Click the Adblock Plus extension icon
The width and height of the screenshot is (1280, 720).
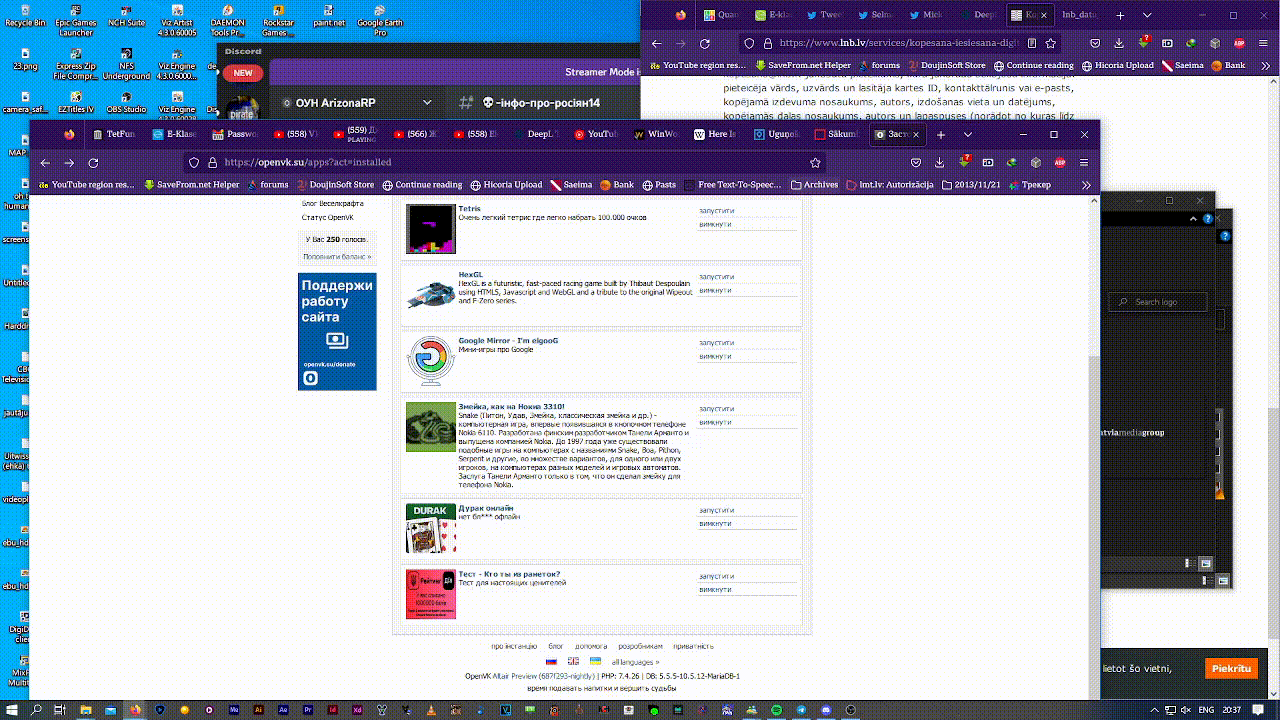pos(1060,162)
